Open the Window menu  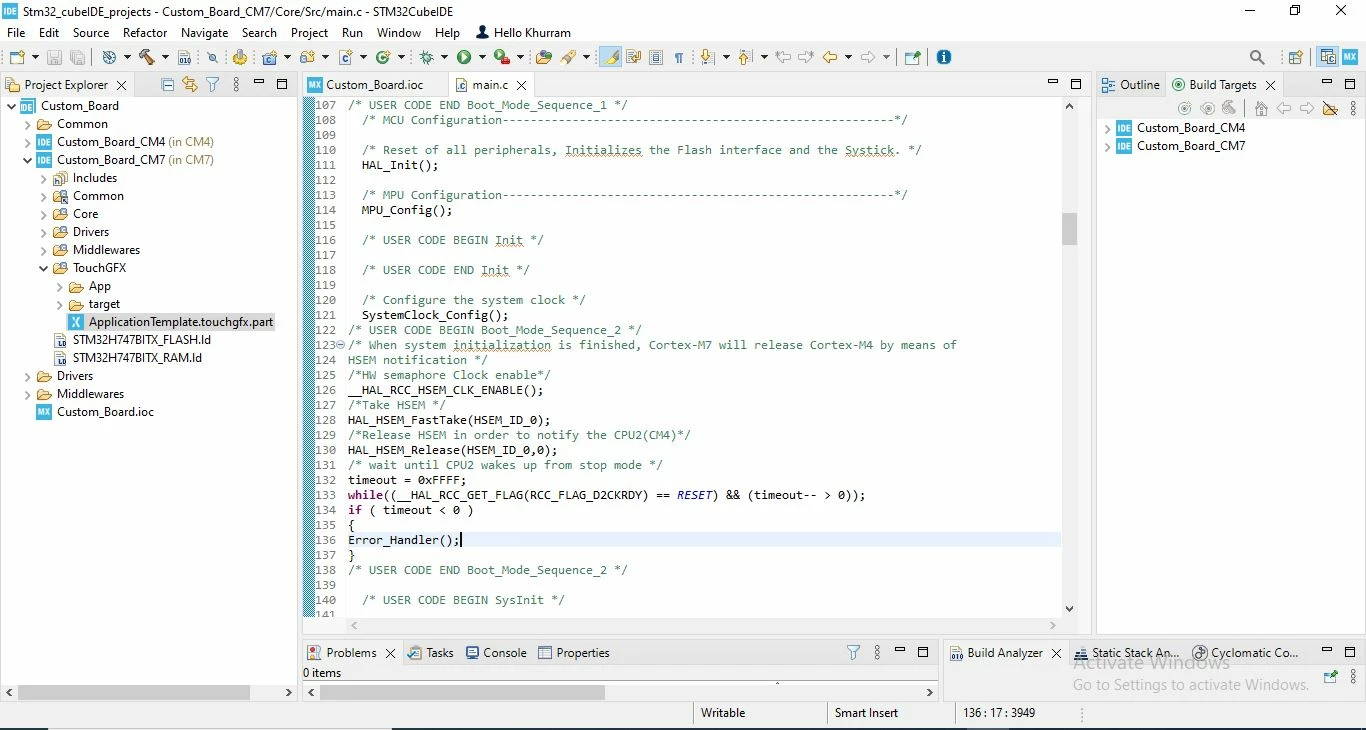[399, 33]
